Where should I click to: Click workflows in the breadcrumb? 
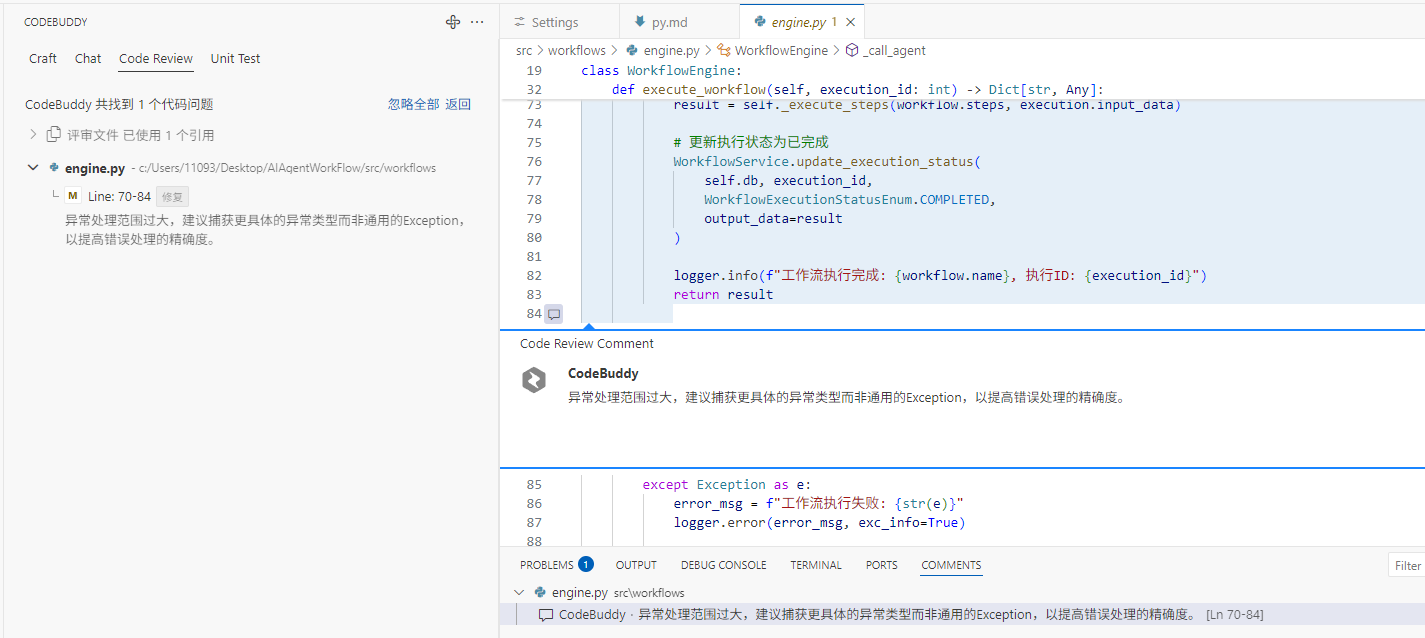tap(577, 50)
